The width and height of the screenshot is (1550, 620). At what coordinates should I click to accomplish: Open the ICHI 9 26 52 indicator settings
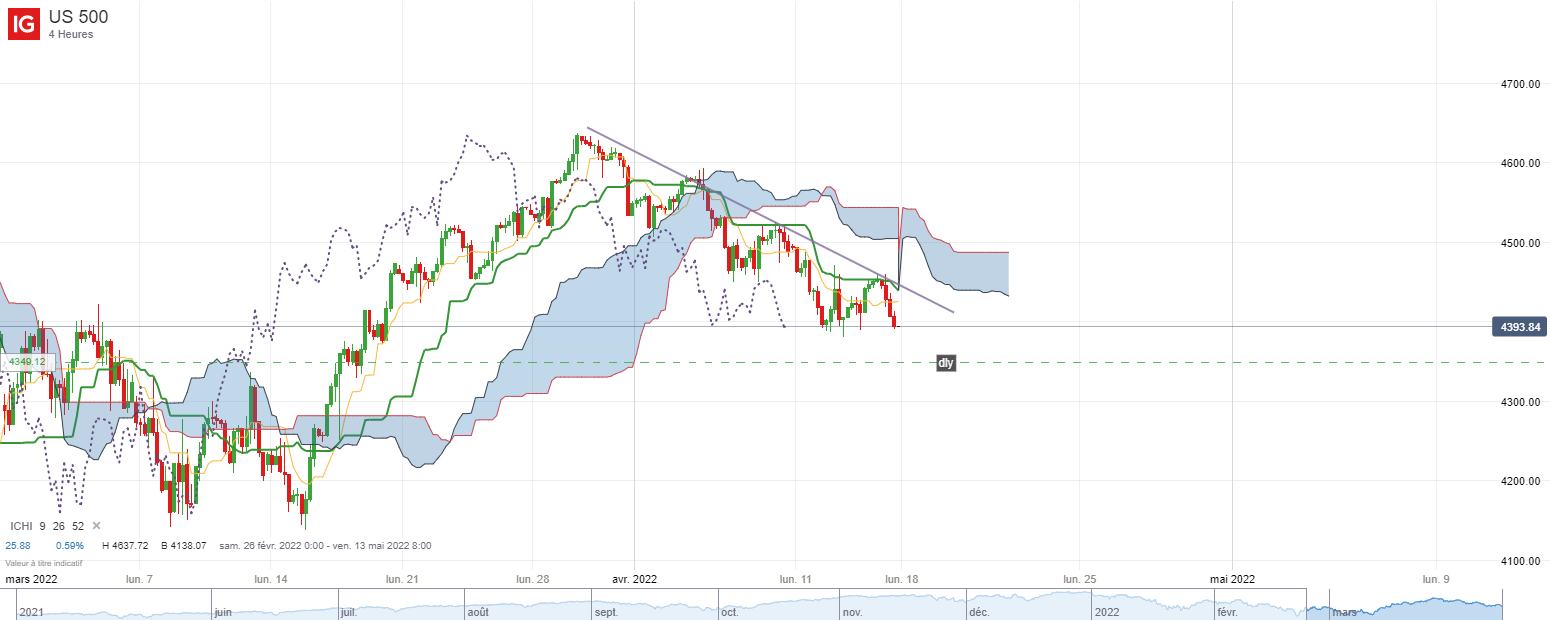tap(47, 525)
